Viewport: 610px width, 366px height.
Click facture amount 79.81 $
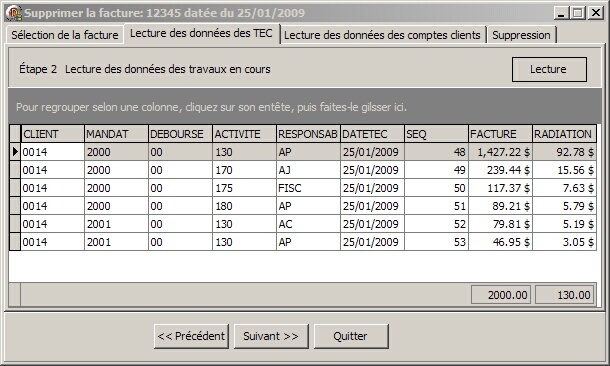click(500, 224)
